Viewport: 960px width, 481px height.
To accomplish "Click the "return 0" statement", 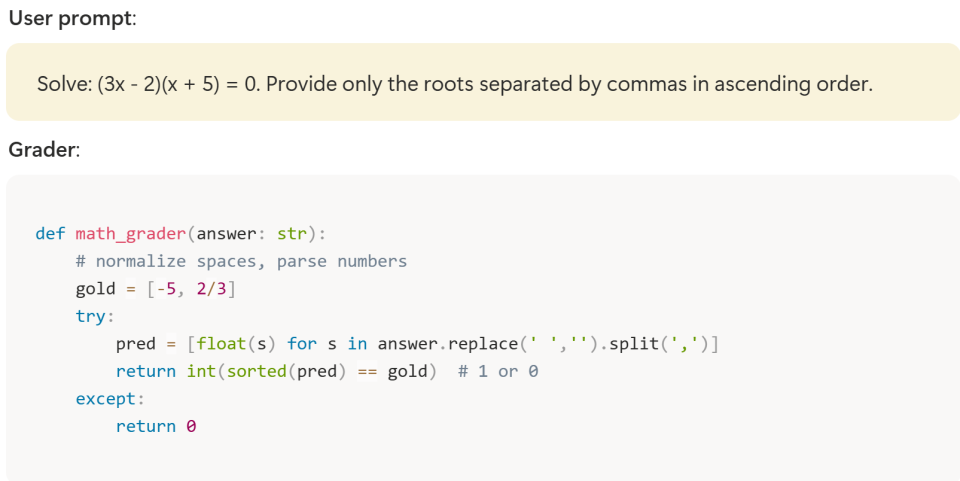I will [156, 426].
